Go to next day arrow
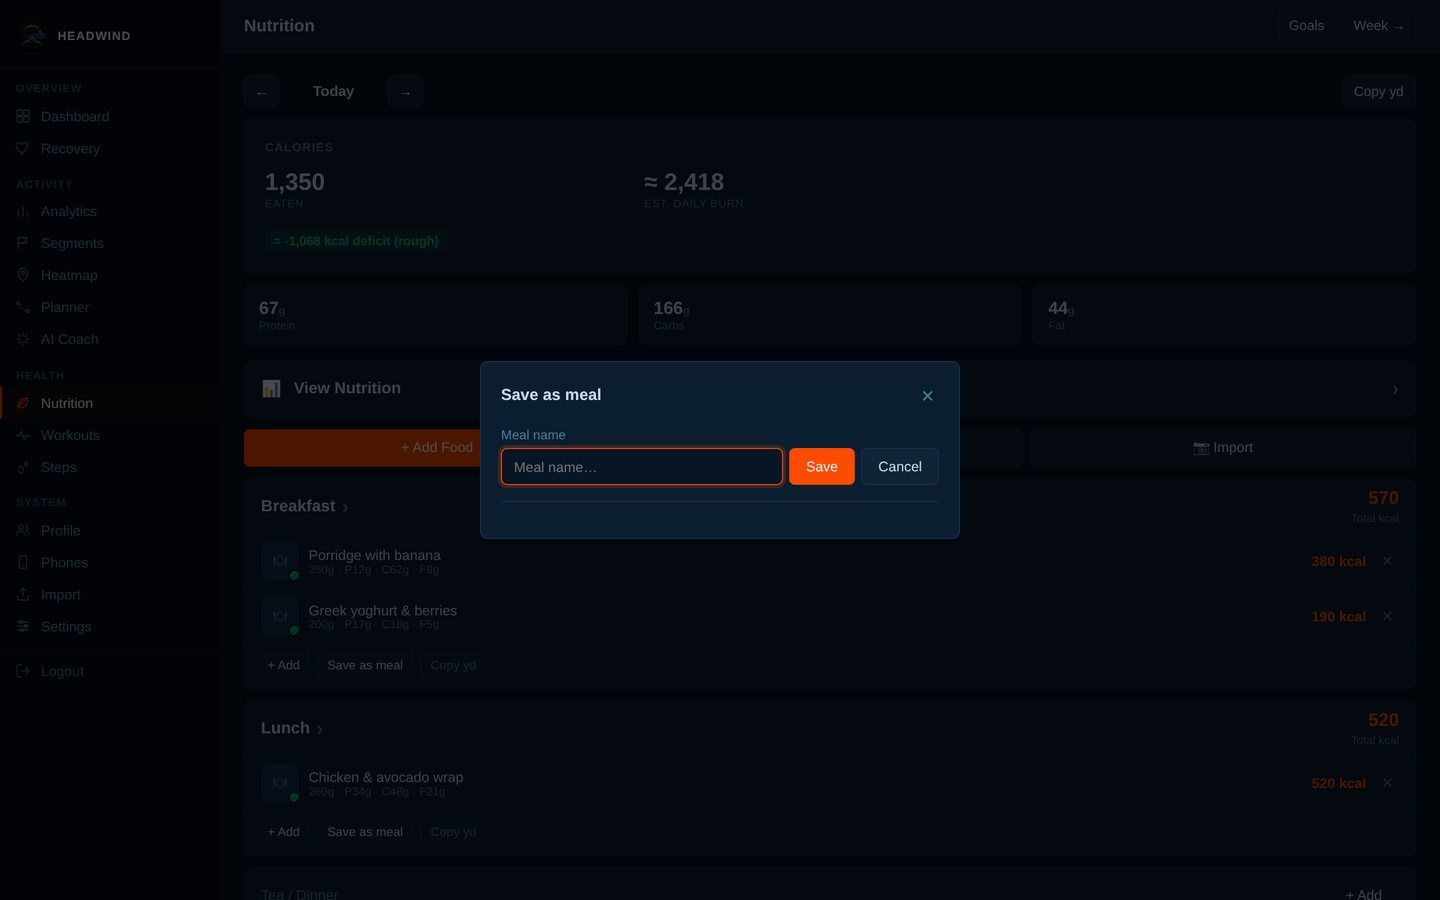 pos(405,92)
